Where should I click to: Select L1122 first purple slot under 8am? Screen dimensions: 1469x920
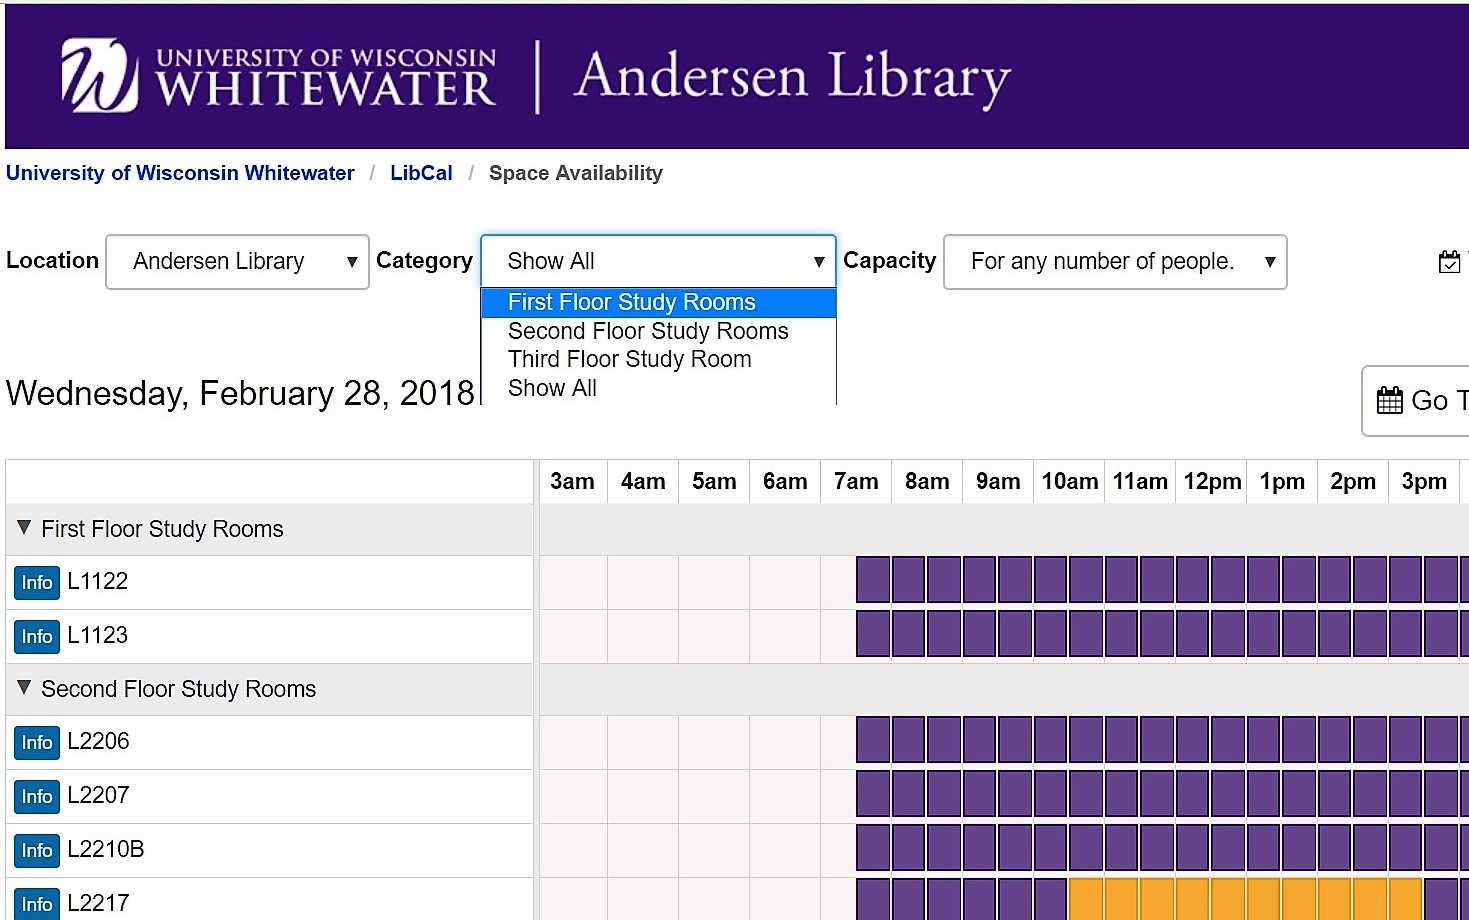[x=909, y=580]
